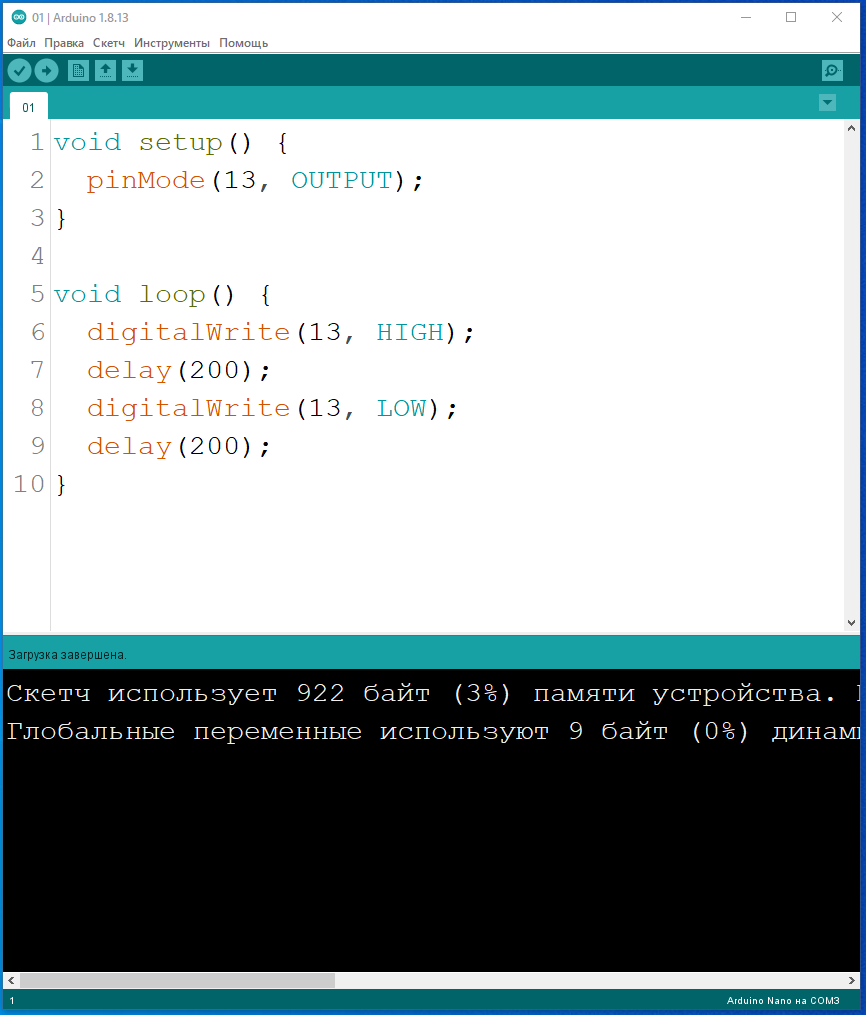Open the Правка menu

pyautogui.click(x=64, y=43)
